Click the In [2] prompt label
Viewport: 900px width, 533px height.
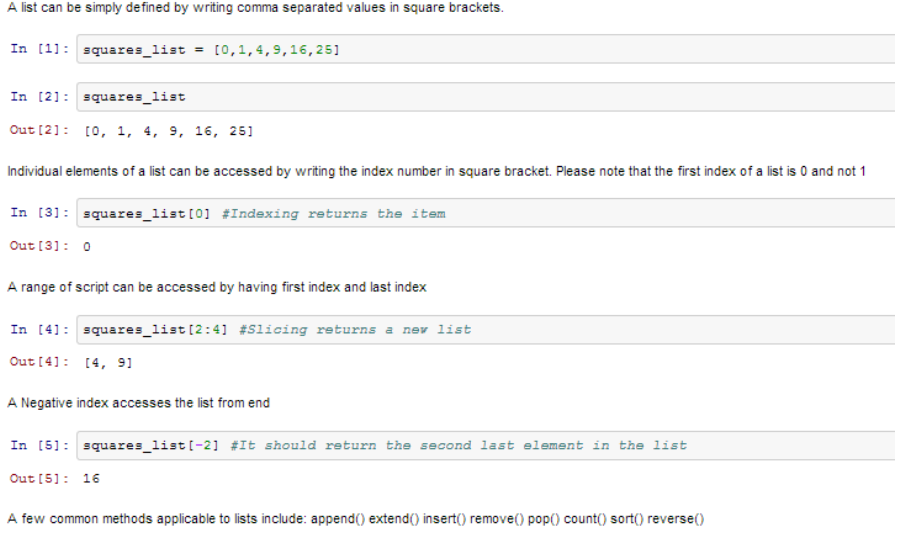39,96
